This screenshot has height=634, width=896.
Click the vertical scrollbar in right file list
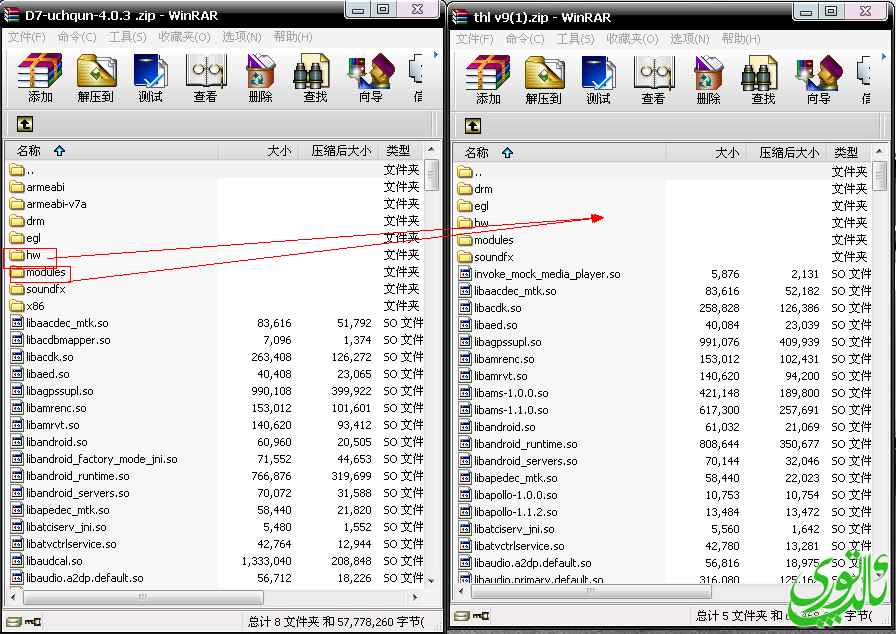tap(879, 380)
